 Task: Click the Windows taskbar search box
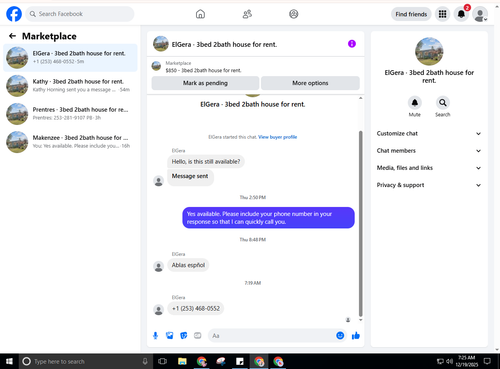click(86, 361)
